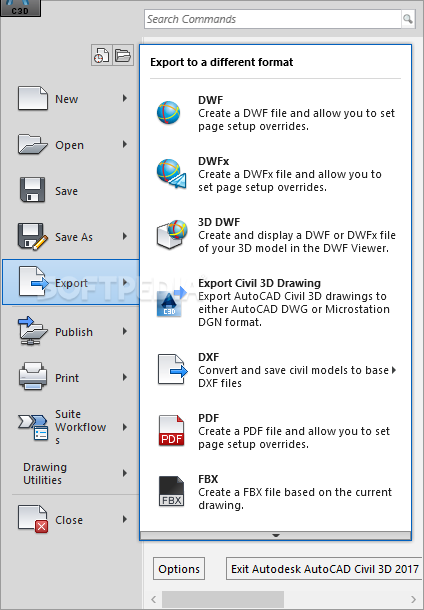Choose the DWF export option
The width and height of the screenshot is (424, 610).
[x=275, y=113]
